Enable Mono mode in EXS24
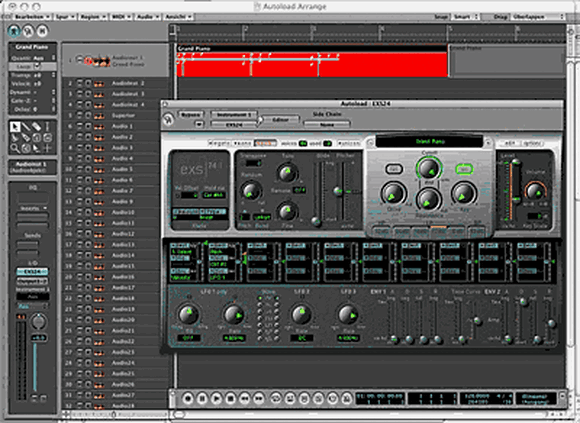This screenshot has height=423, width=580. (242, 143)
